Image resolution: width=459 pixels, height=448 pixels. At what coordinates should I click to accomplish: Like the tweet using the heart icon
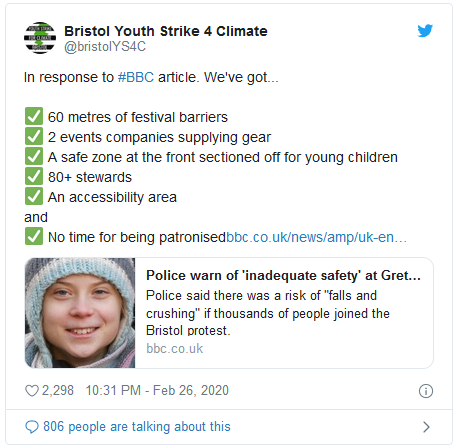click(32, 391)
